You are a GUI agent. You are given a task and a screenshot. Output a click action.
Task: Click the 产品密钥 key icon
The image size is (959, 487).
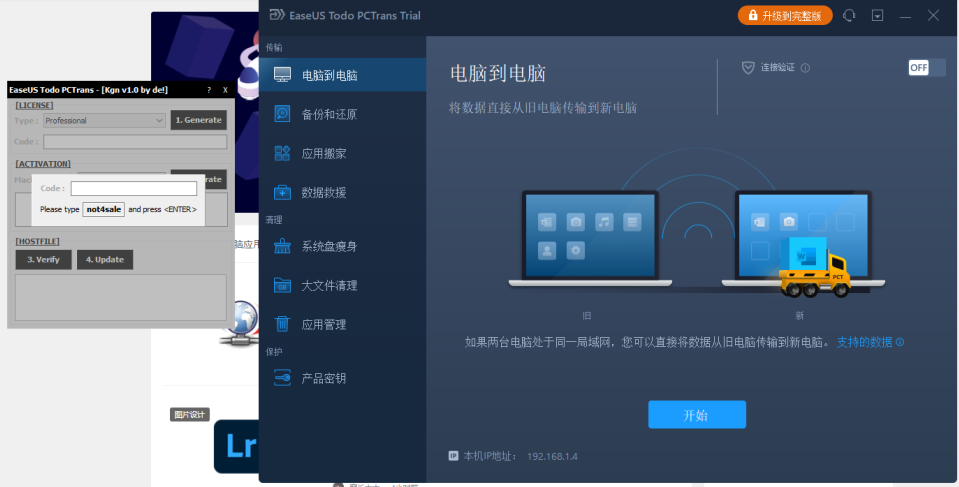282,377
